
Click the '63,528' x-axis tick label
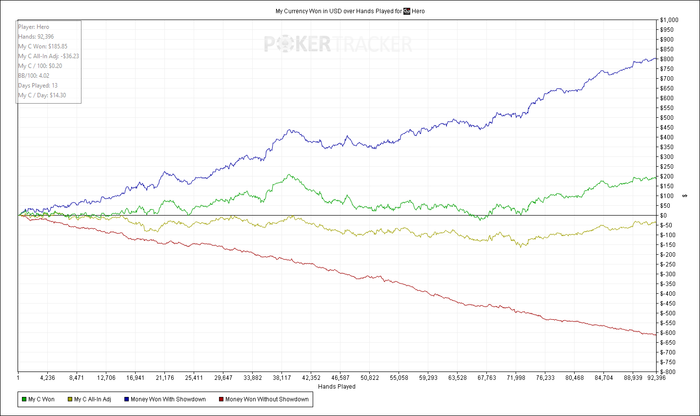[x=458, y=378]
